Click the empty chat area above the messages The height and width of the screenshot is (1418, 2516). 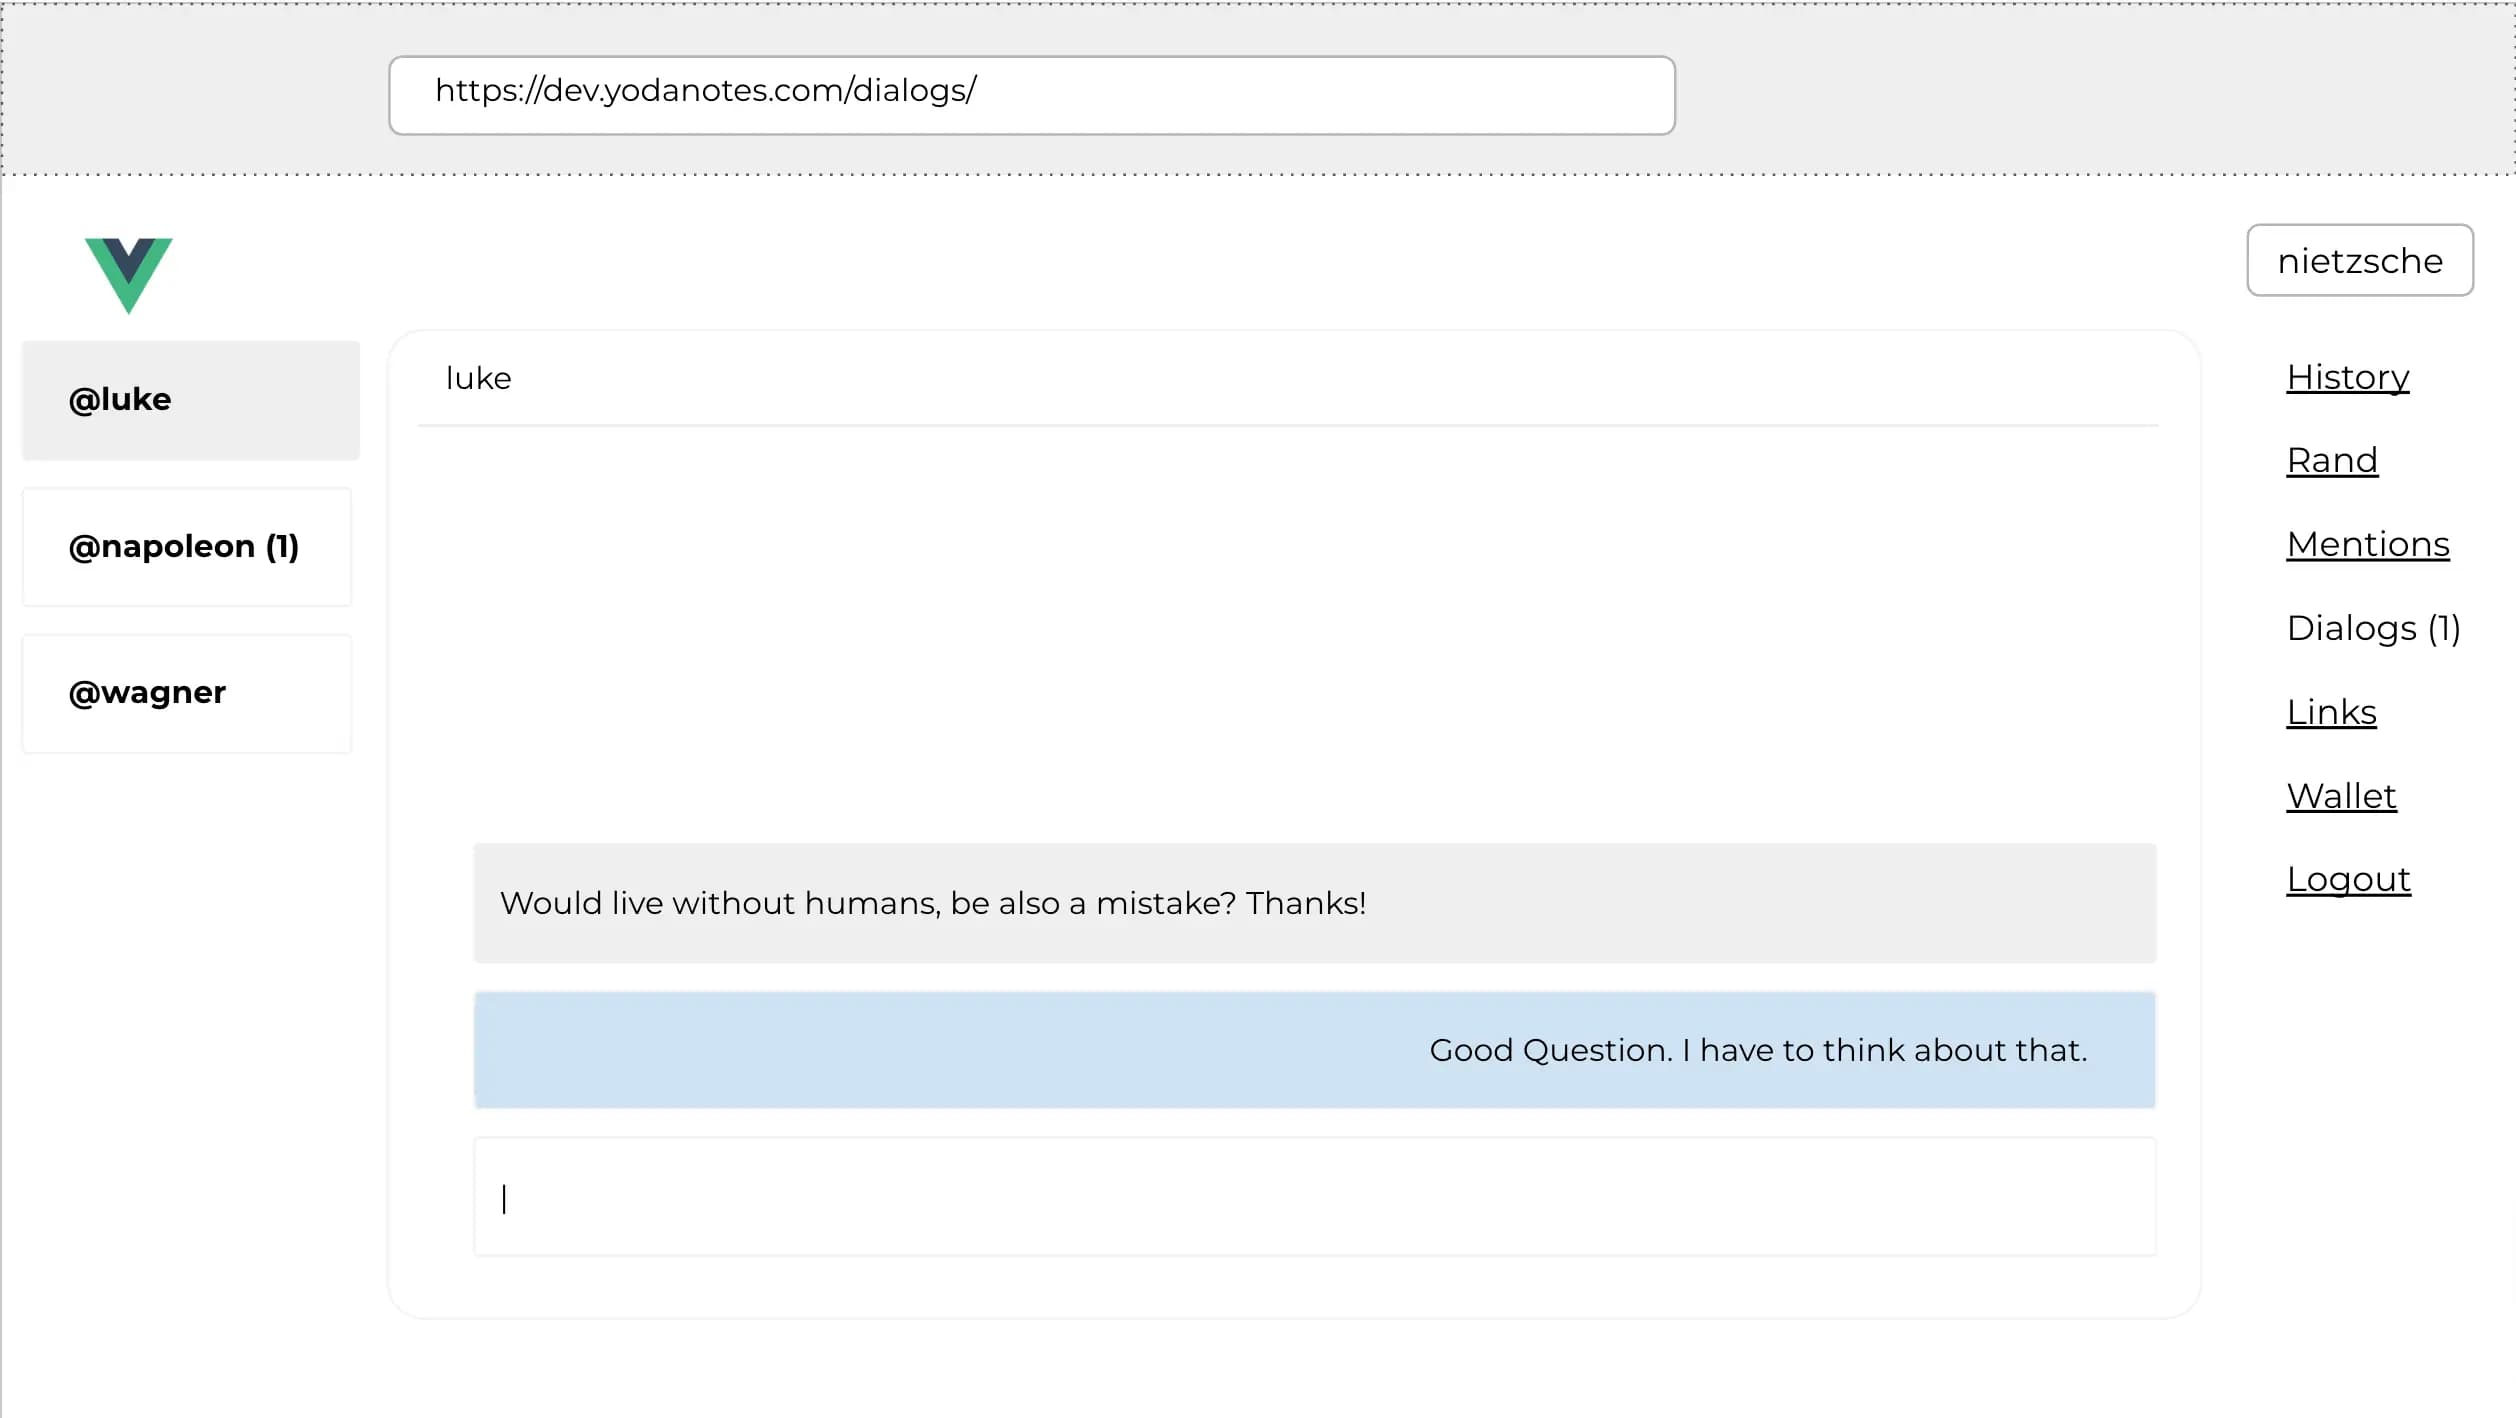pos(1290,630)
